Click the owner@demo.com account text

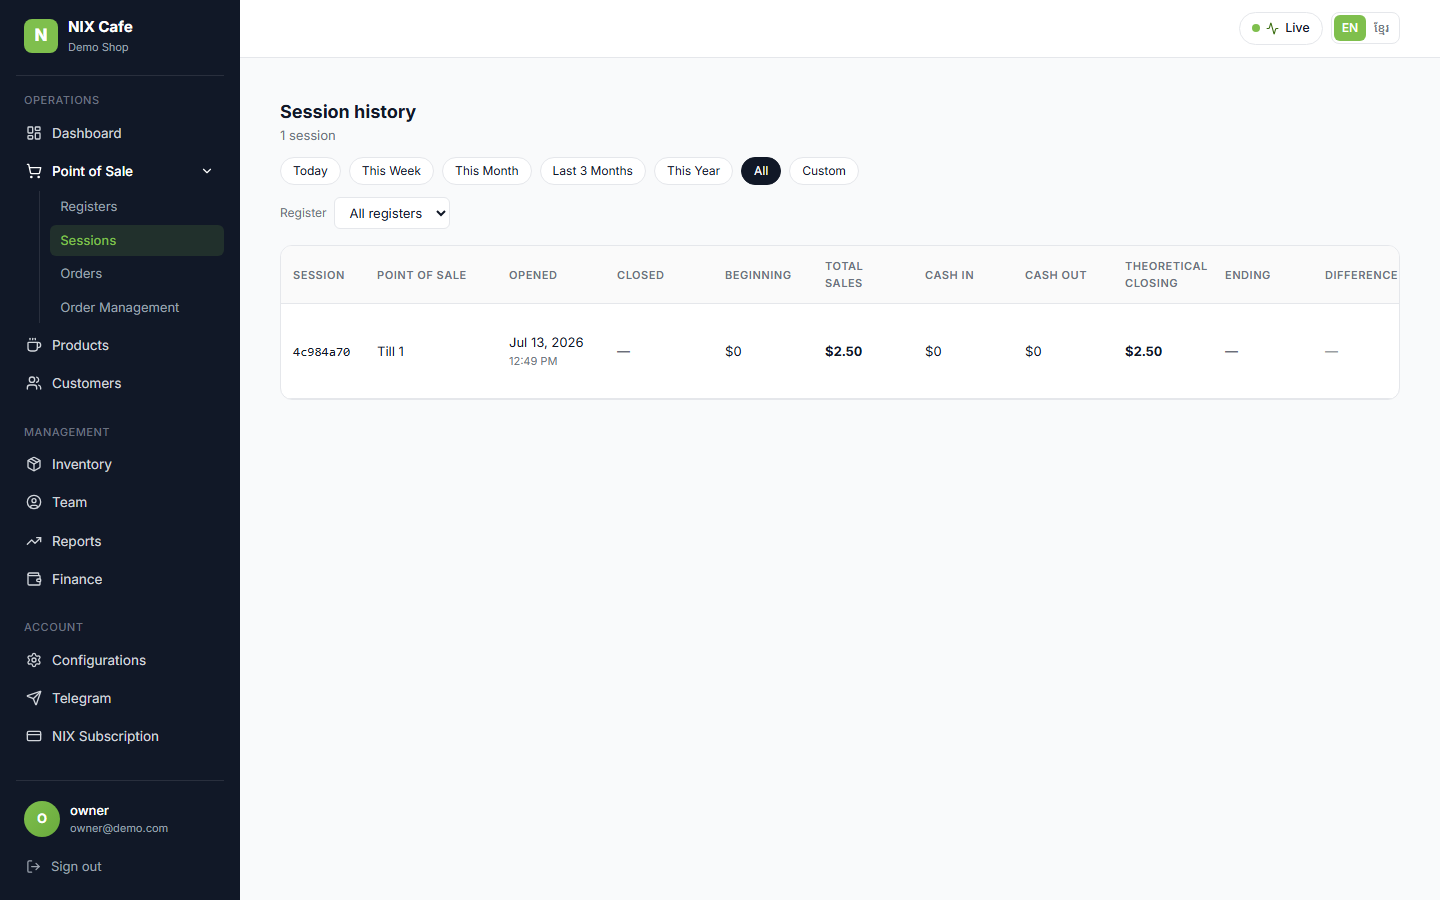[x=119, y=828]
